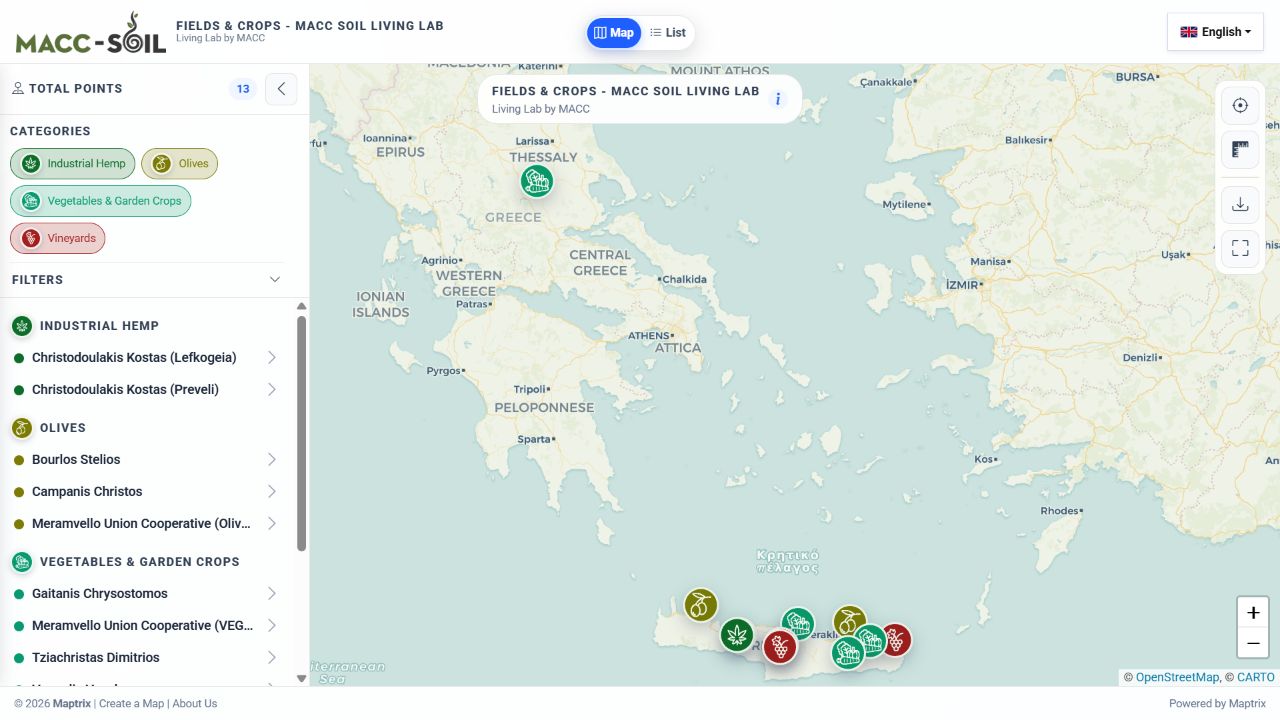Open the About Us link
Screen dimensions: 1280x720
[195, 704]
